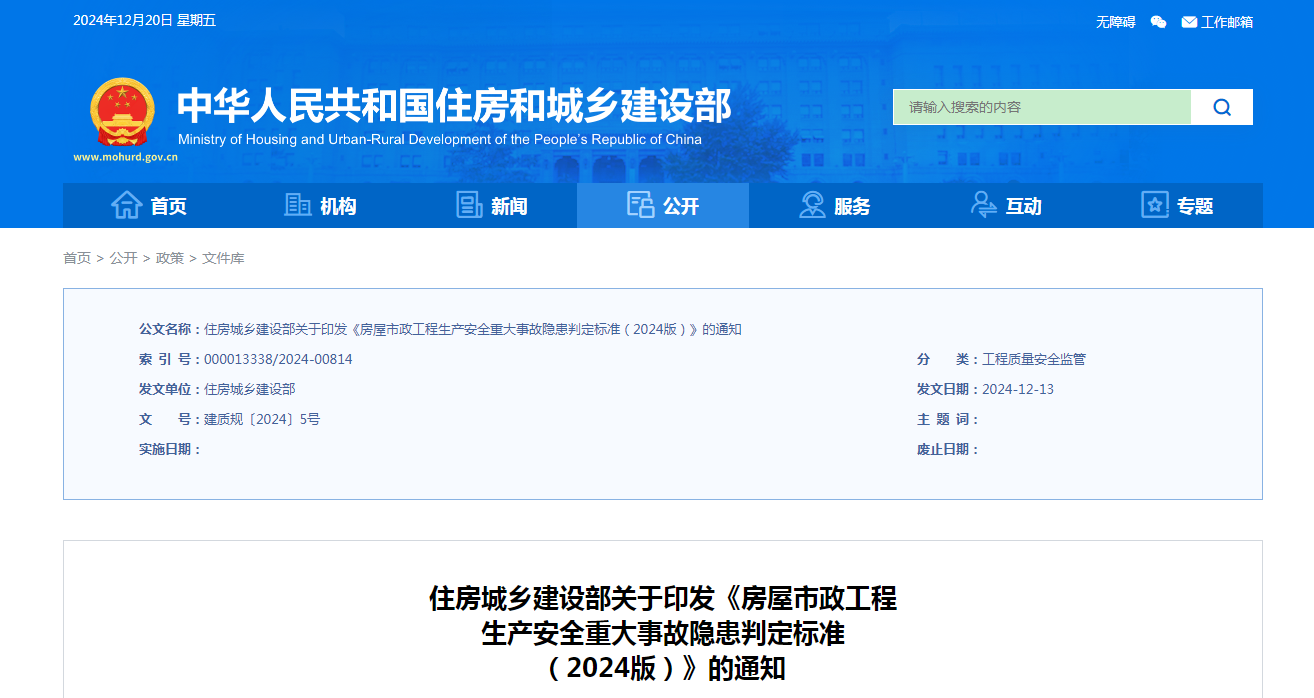This screenshot has height=698, width=1314.
Task: Click the newspaper icon for 新闻
Action: (x=469, y=205)
